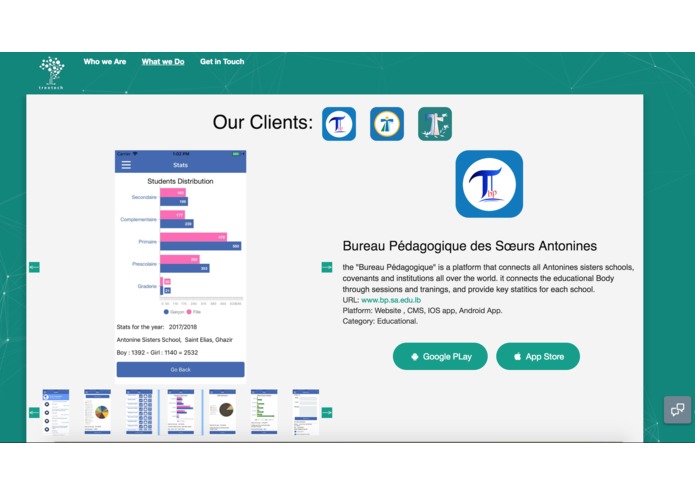Open the Who we Are page
Image resolution: width=695 pixels, height=494 pixels.
[105, 62]
